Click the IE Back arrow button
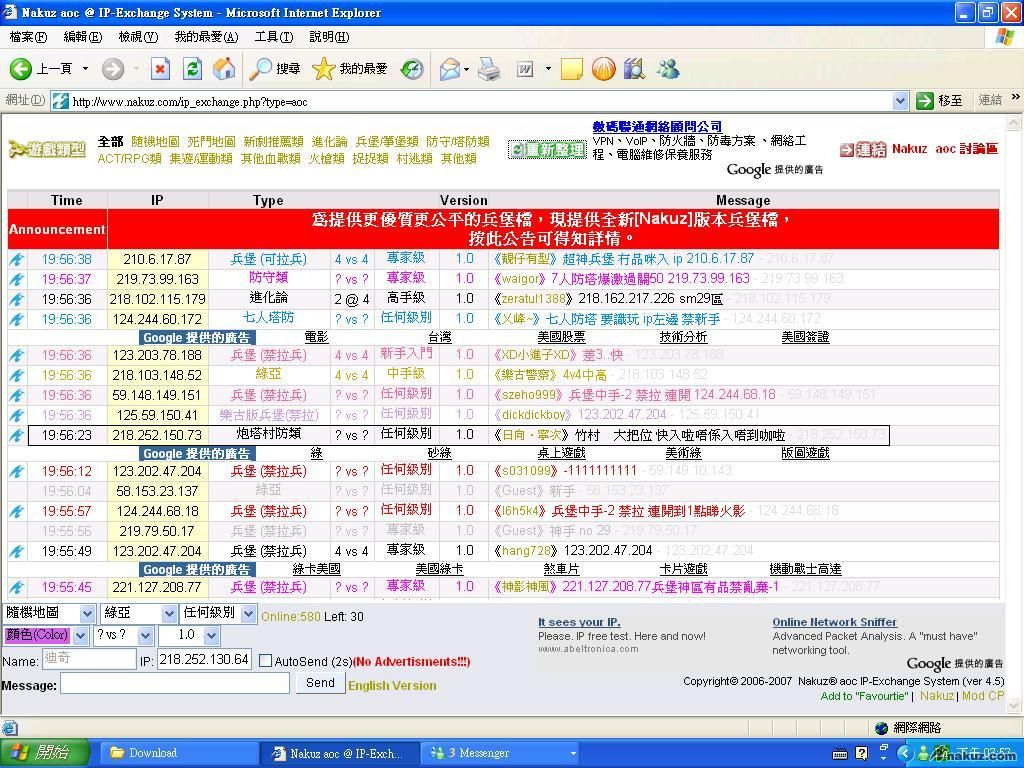Viewport: 1024px width, 768px height. [22, 68]
